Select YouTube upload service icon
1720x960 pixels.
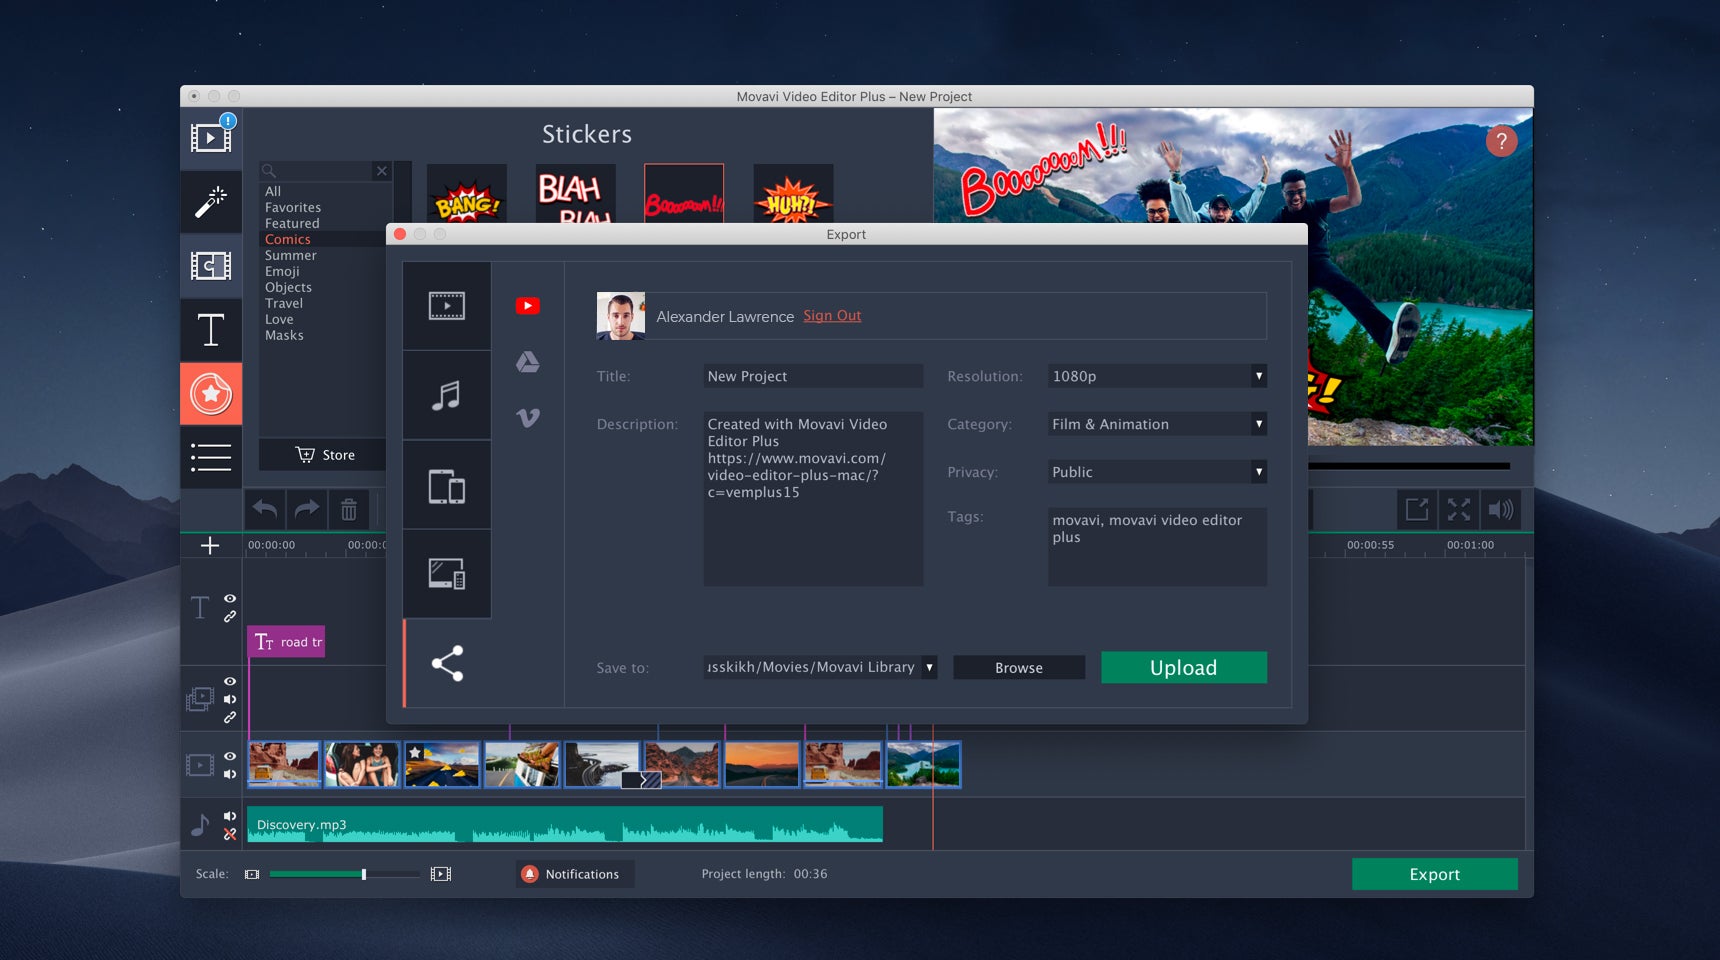(528, 306)
